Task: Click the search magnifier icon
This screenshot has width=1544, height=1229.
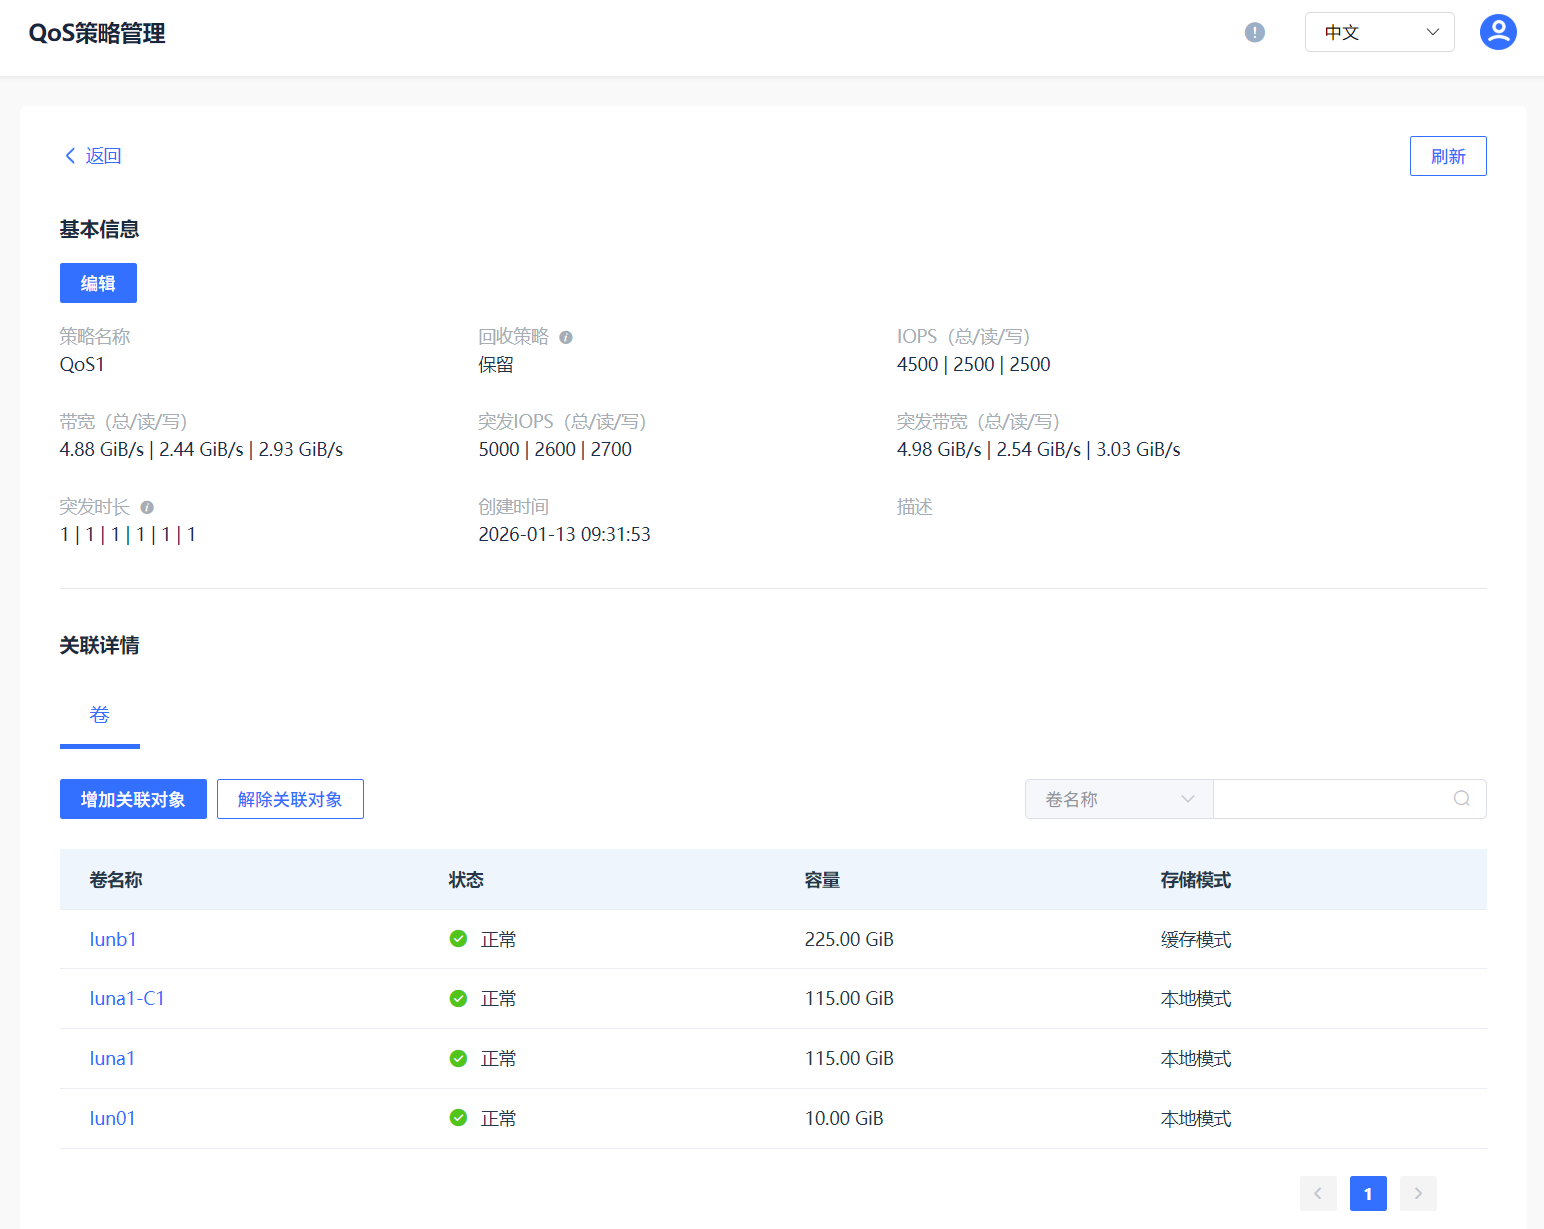Action: [x=1461, y=799]
